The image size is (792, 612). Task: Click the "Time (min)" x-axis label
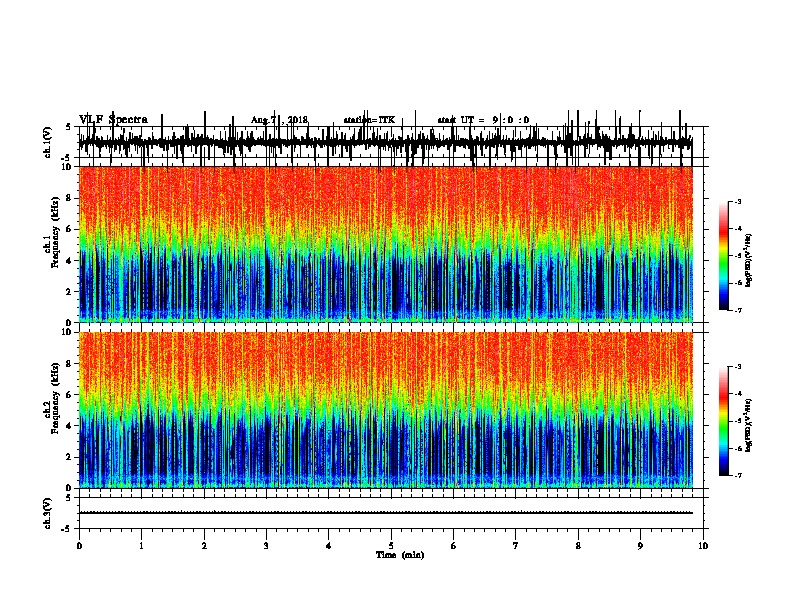pos(400,555)
